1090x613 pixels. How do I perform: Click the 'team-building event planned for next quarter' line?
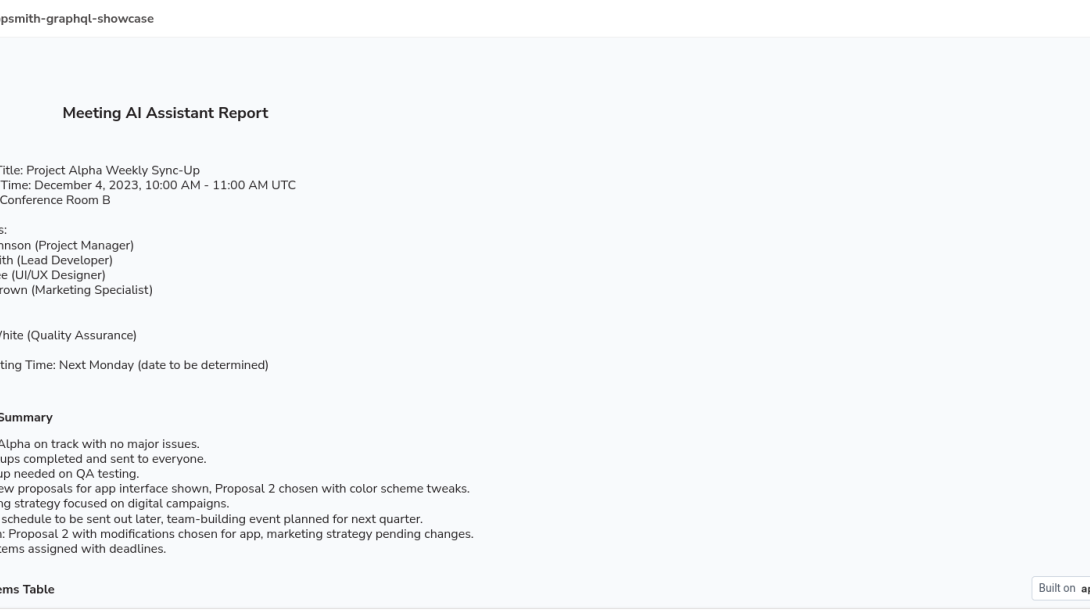(211, 519)
